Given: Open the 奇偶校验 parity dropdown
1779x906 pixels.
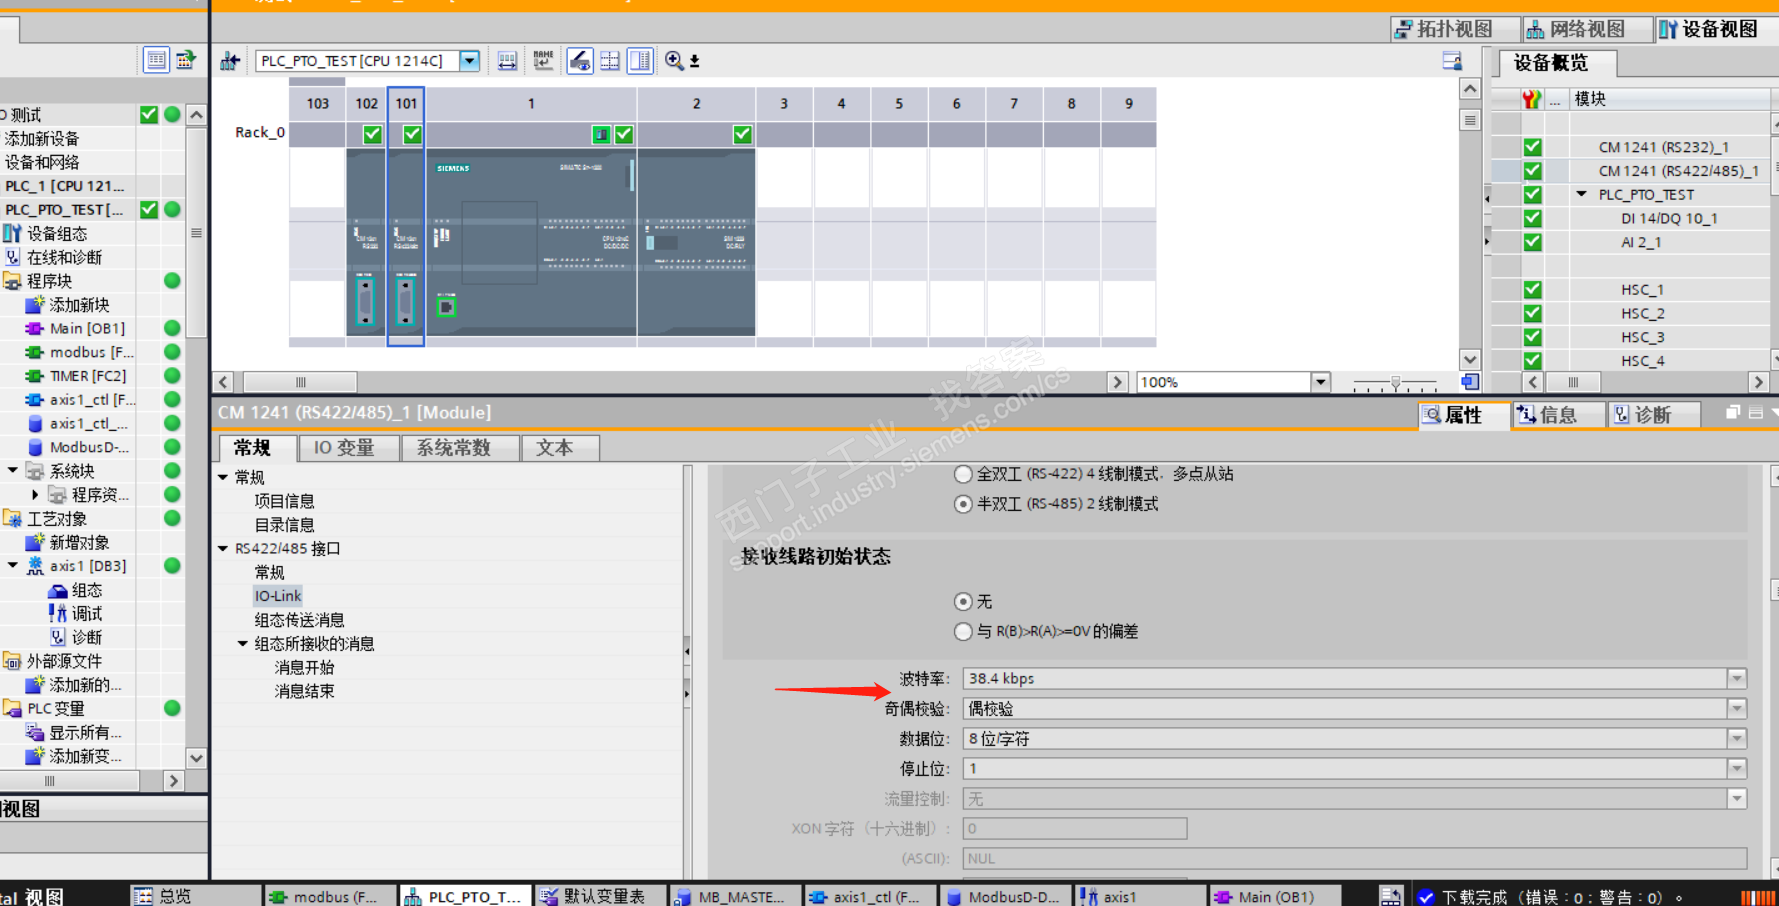Looking at the screenshot, I should [1737, 709].
